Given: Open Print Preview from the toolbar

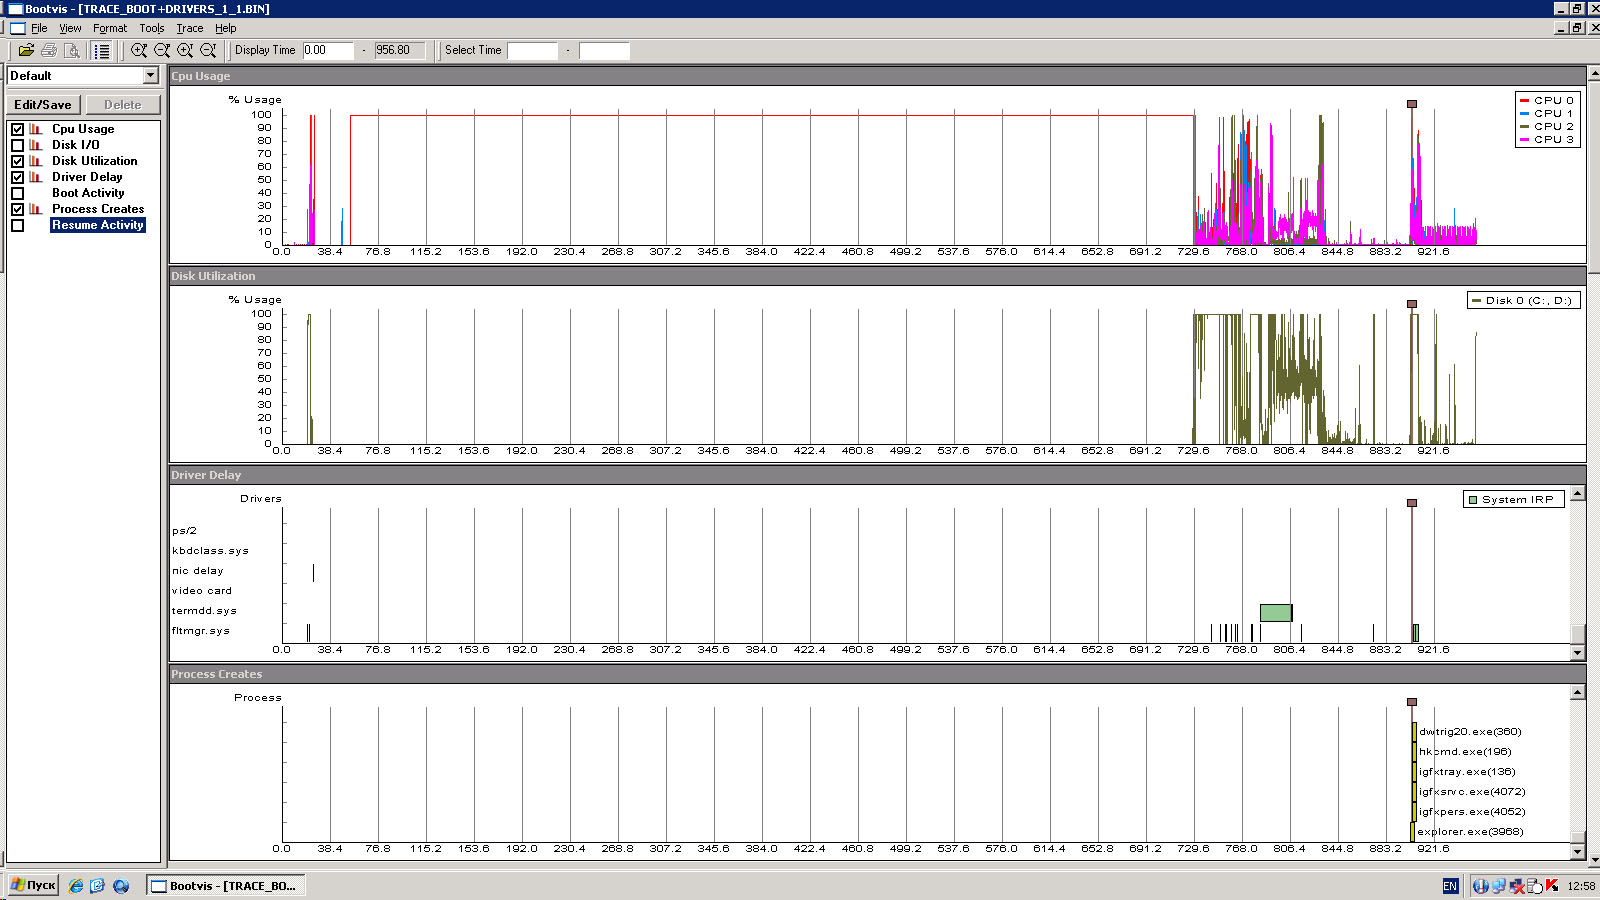Looking at the screenshot, I should click(72, 50).
